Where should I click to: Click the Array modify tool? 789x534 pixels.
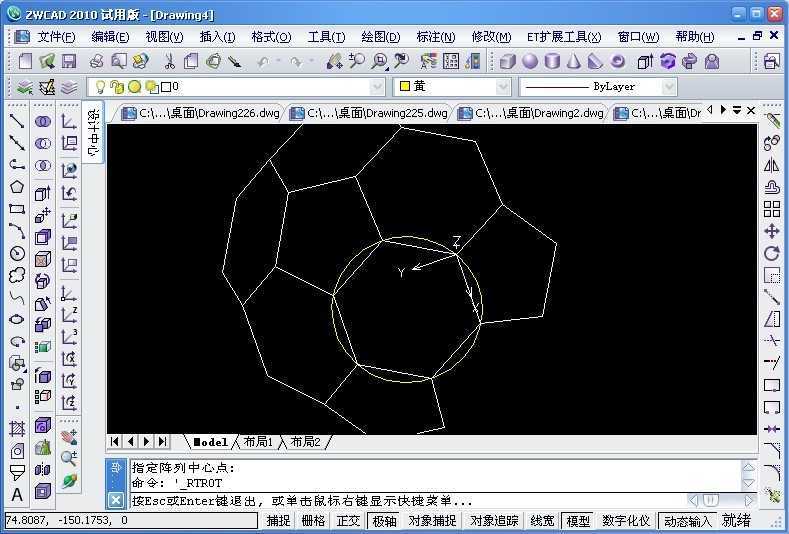[x=771, y=209]
